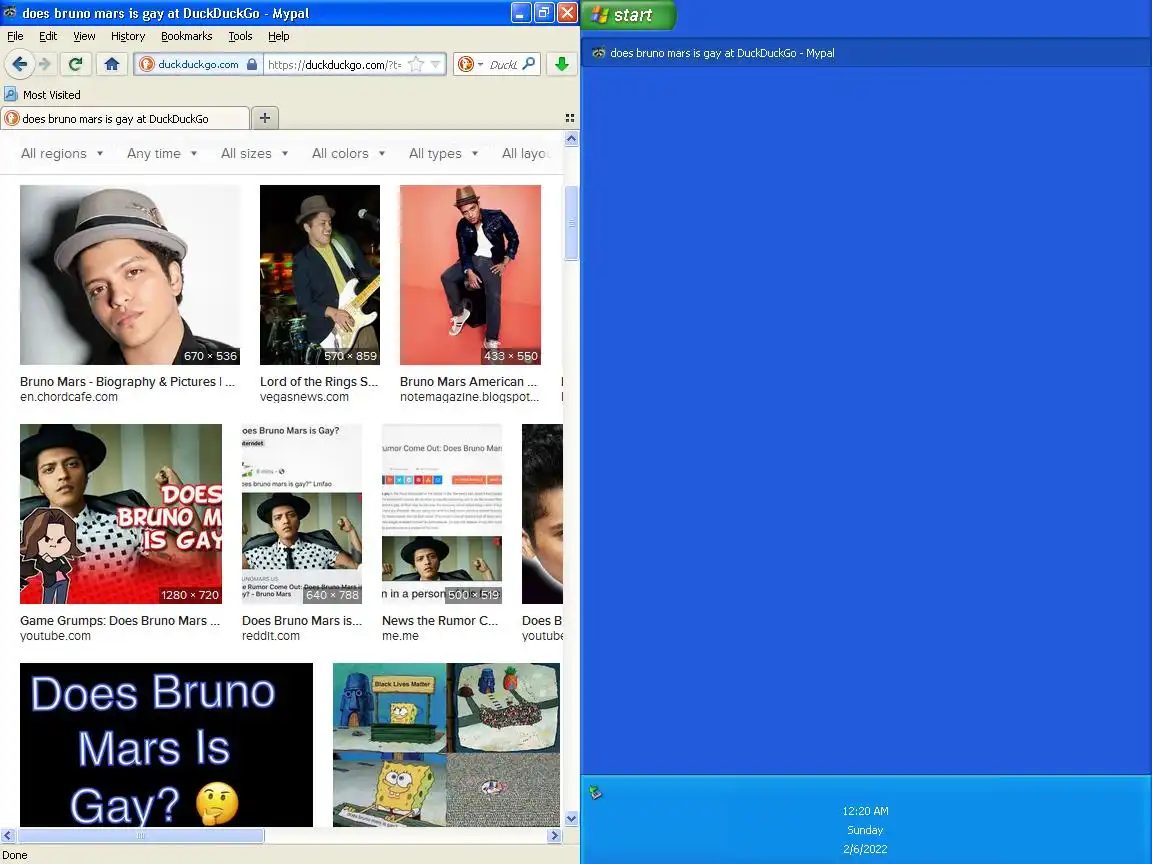Click the vegasnews.com source text
The height and width of the screenshot is (864, 1152).
(x=304, y=397)
